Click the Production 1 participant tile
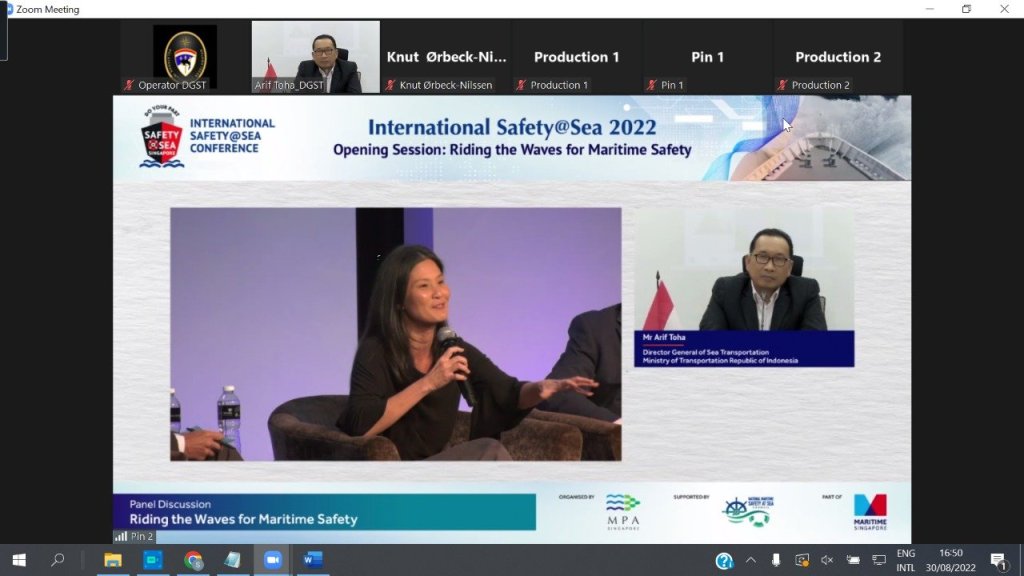This screenshot has height=576, width=1024. (x=577, y=58)
